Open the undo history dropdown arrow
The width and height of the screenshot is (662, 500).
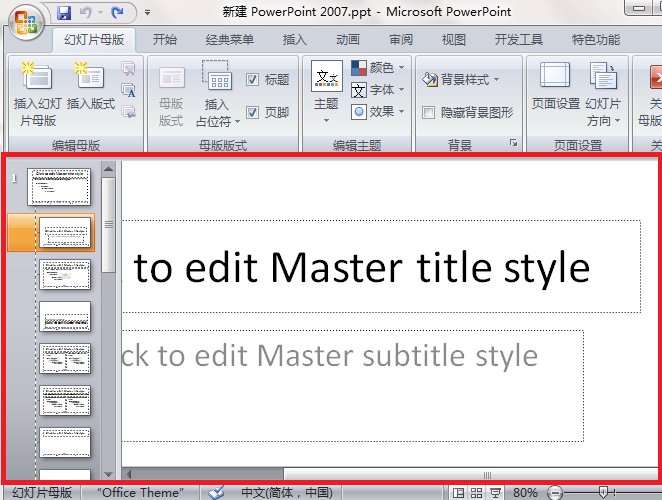tap(100, 13)
